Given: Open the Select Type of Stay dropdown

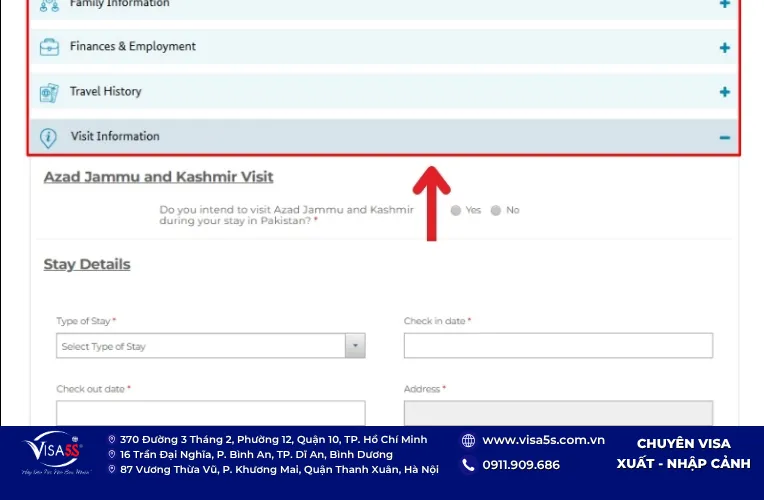Looking at the screenshot, I should coord(210,346).
